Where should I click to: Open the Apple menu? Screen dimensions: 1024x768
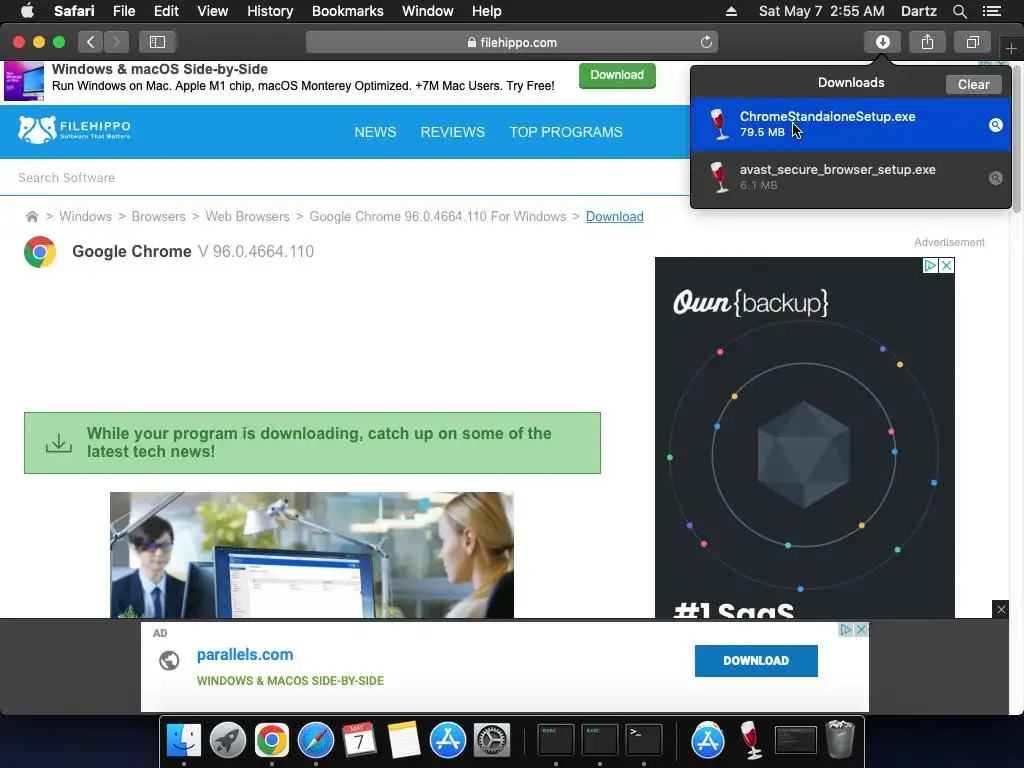27,11
